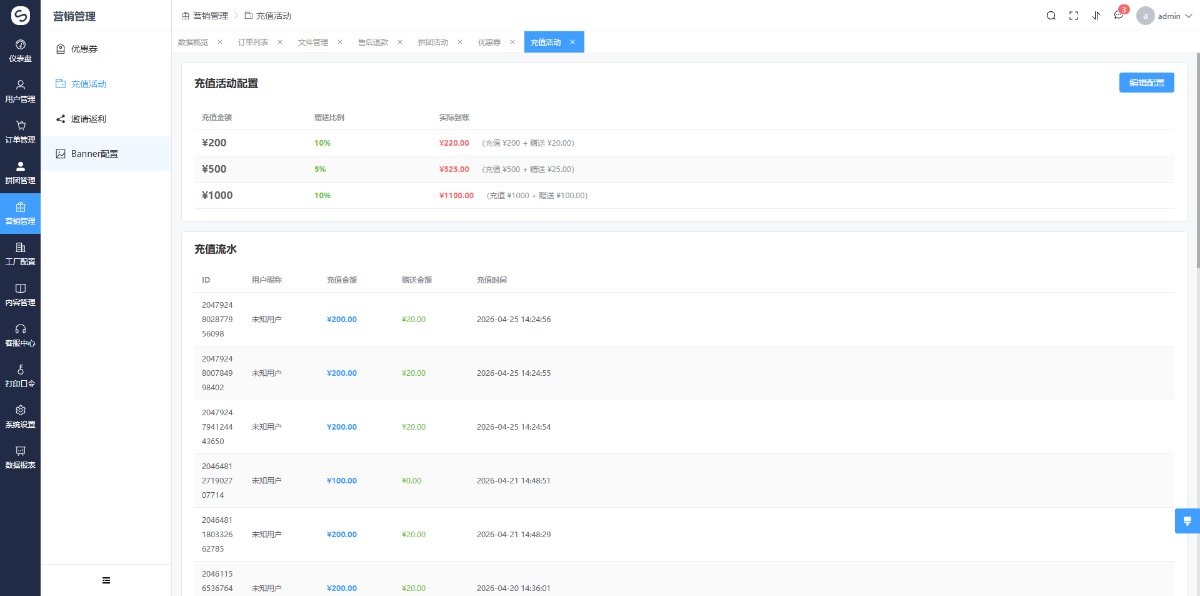Image resolution: width=1200 pixels, height=596 pixels.
Task: Switch to the 文件管理 tab
Action: point(313,42)
